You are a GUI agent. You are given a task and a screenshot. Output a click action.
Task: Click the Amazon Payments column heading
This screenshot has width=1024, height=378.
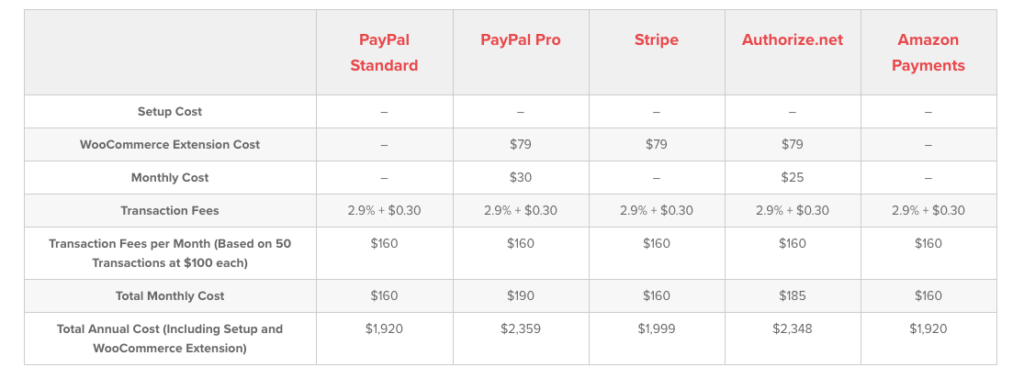click(x=928, y=53)
